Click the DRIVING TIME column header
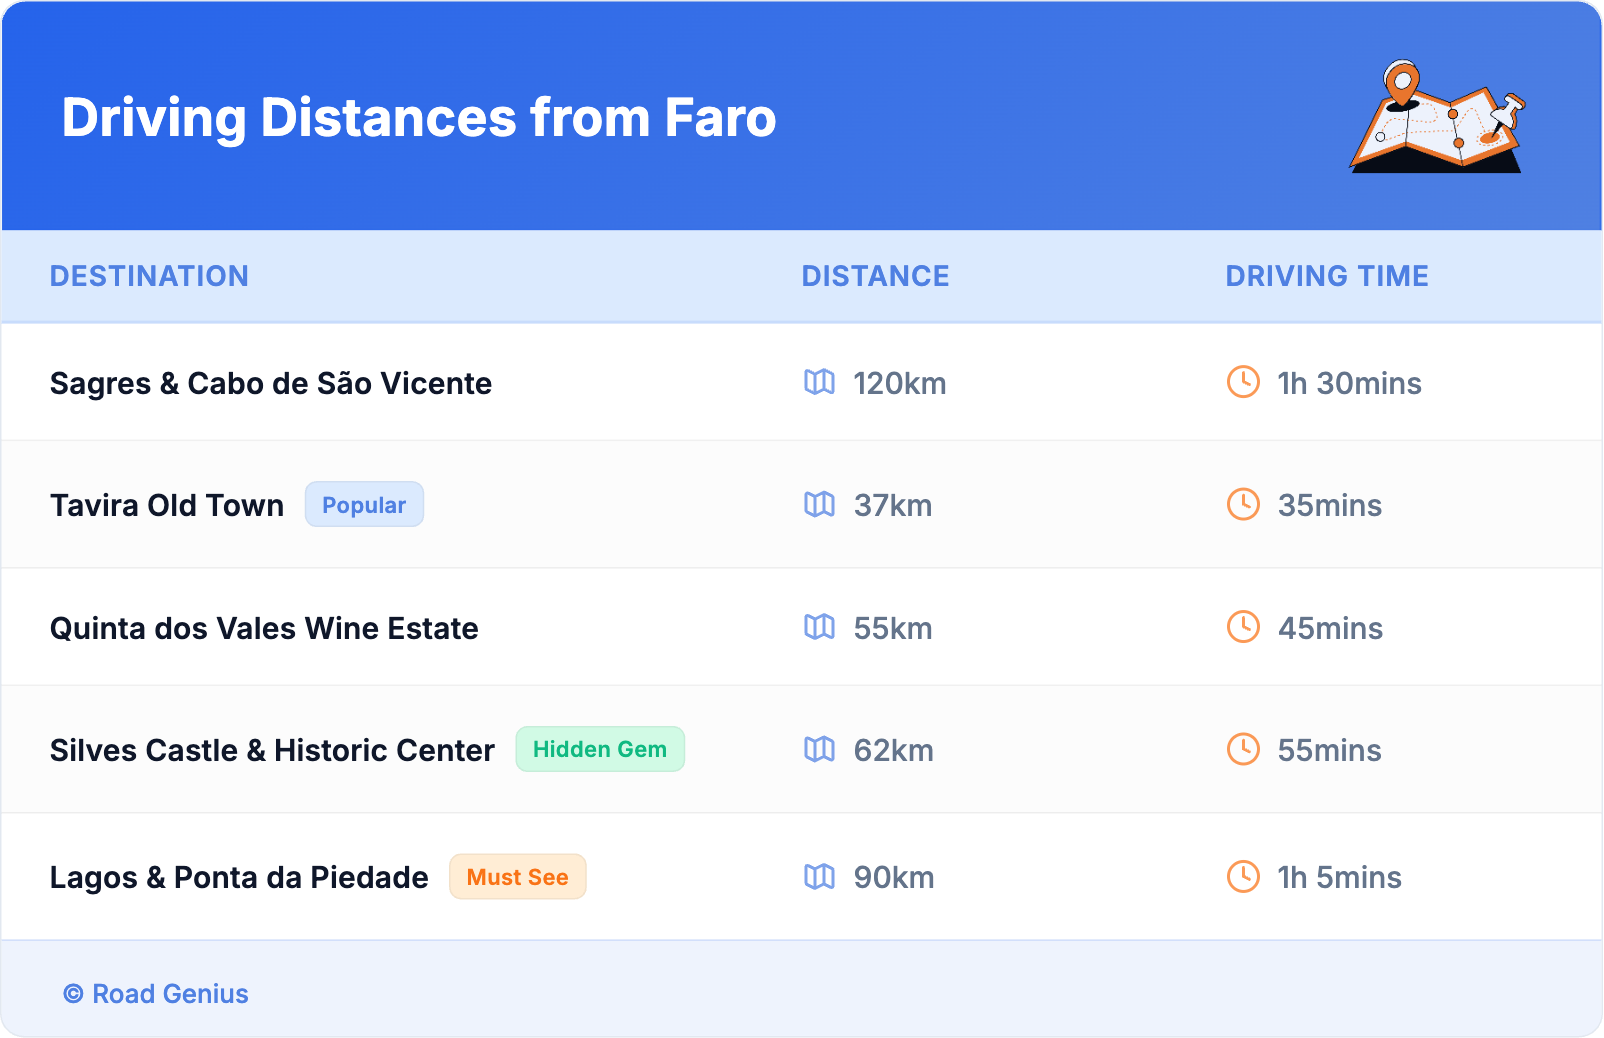This screenshot has height=1038, width=1604. tap(1327, 276)
